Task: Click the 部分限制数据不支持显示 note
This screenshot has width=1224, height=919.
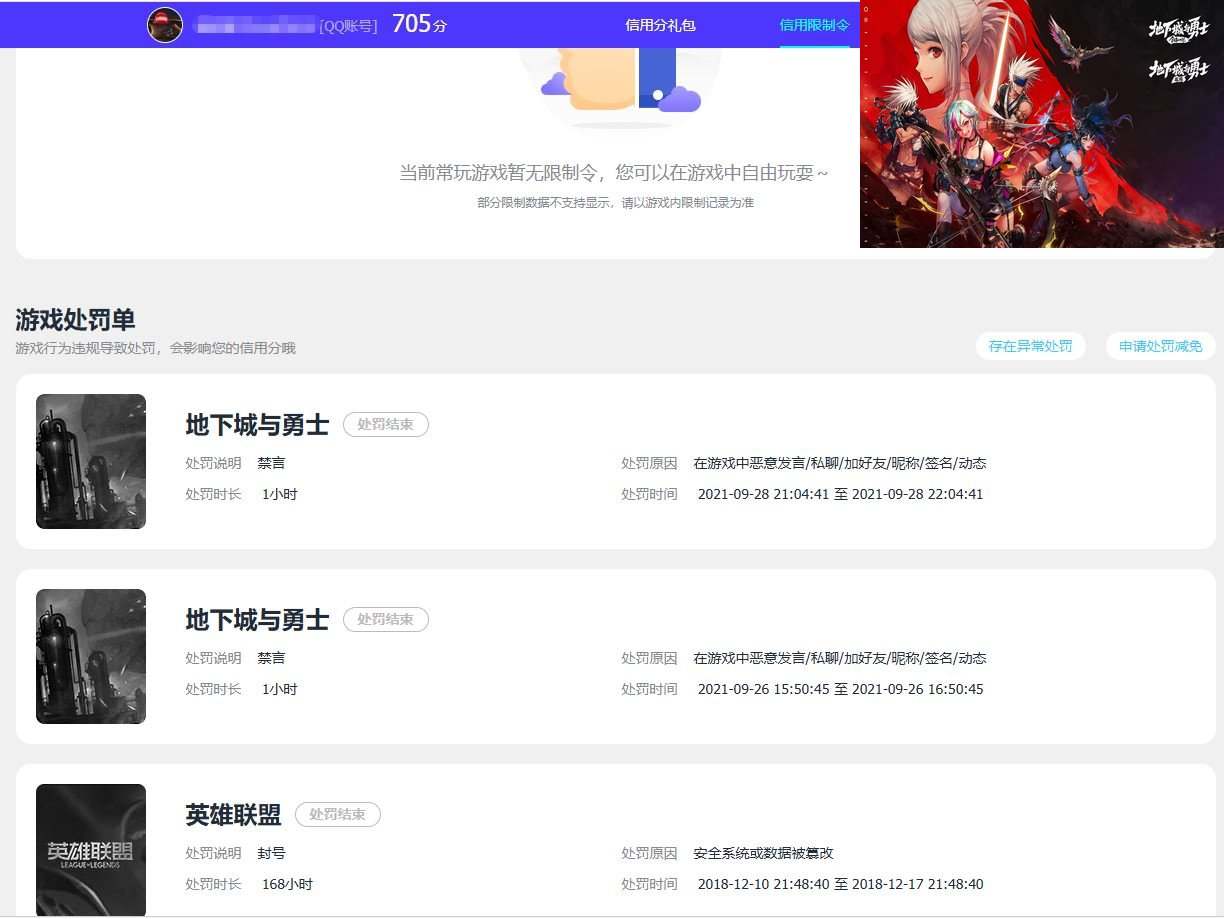Action: tap(615, 203)
